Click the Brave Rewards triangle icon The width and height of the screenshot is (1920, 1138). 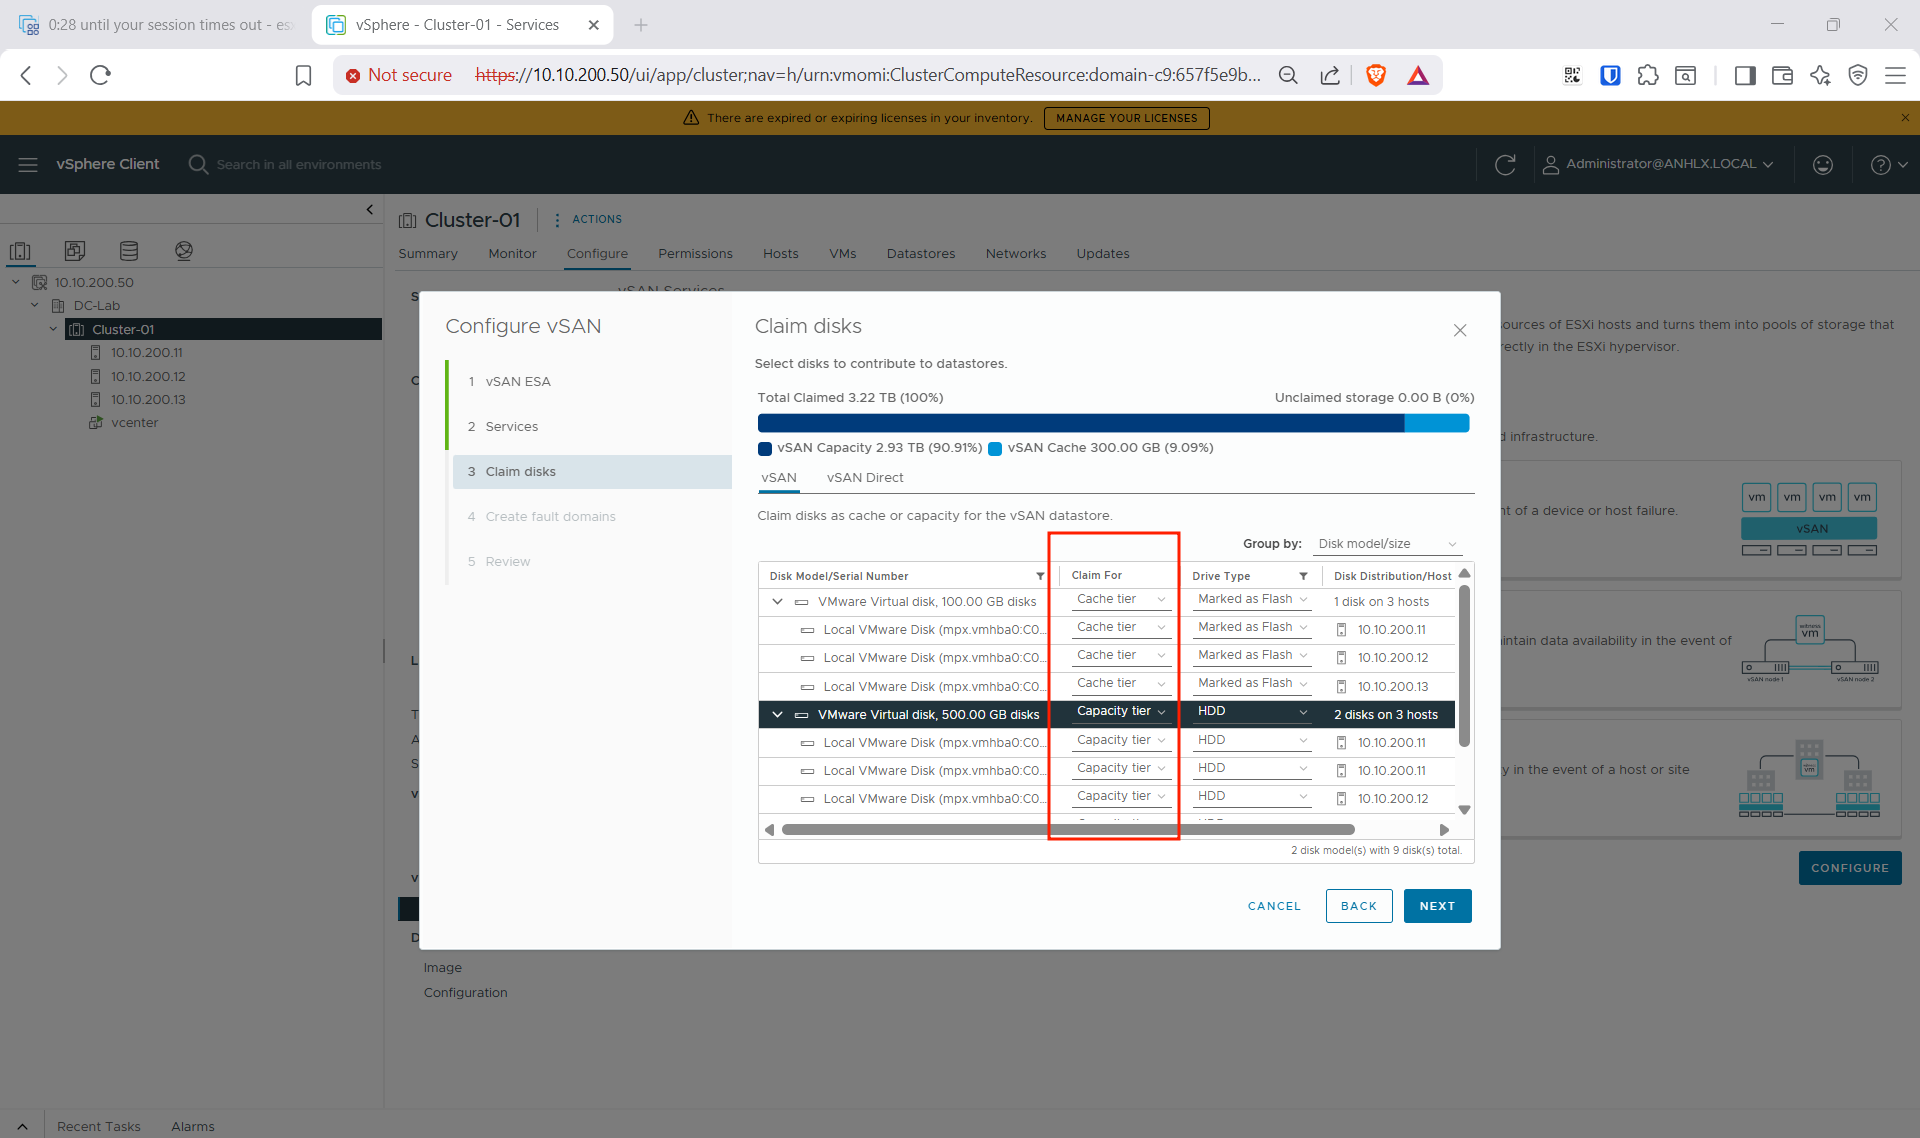point(1418,75)
